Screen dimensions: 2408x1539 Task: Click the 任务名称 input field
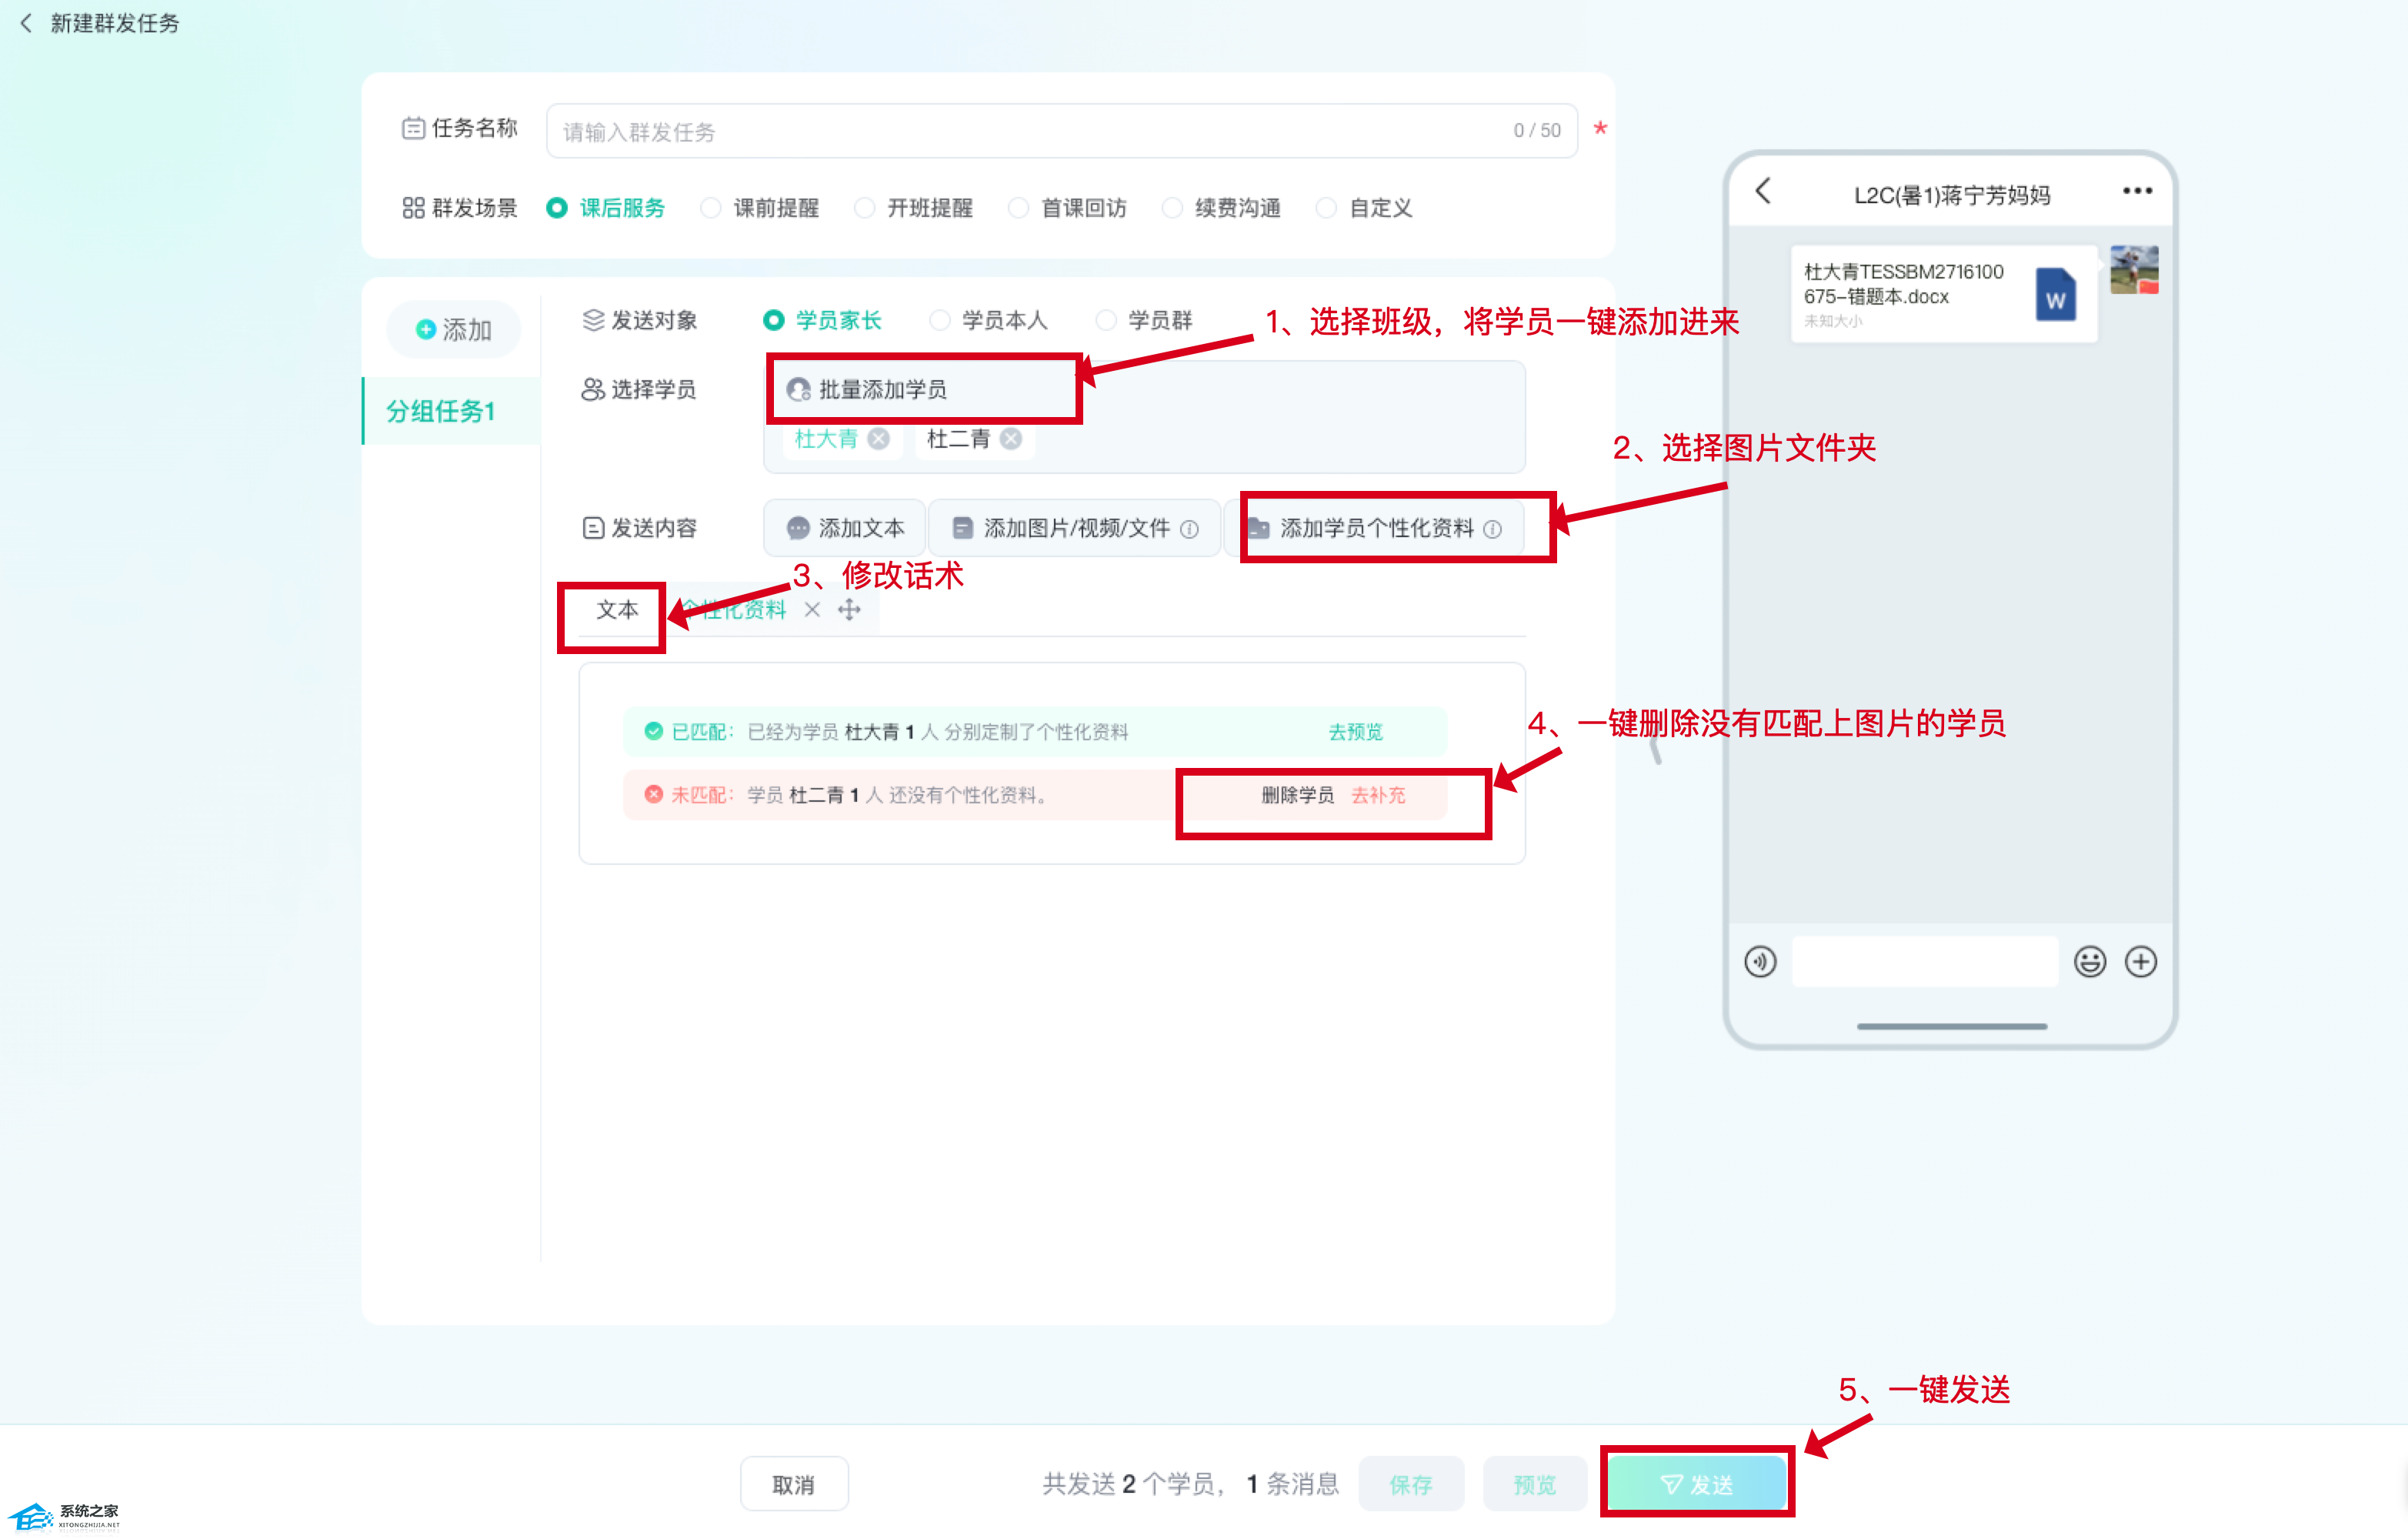coord(1030,131)
